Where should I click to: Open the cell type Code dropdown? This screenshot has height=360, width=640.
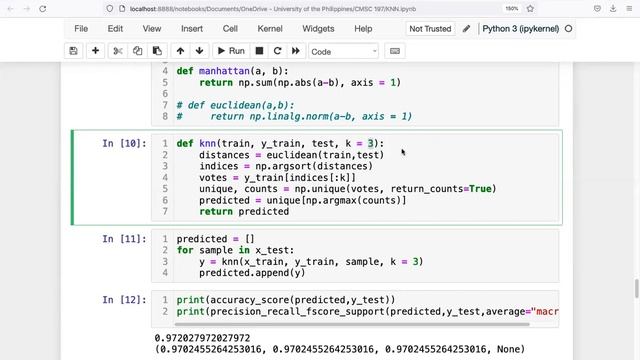point(343,51)
